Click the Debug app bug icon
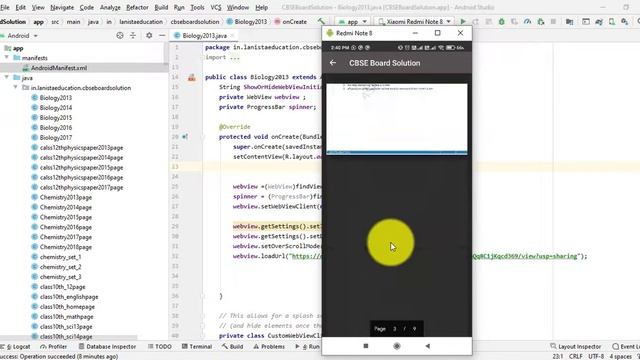 tap(502, 22)
